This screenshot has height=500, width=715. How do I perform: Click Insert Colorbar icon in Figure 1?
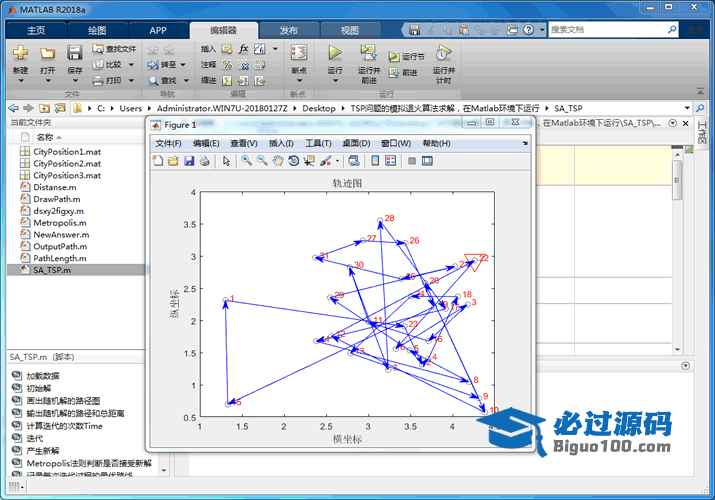pyautogui.click(x=375, y=161)
